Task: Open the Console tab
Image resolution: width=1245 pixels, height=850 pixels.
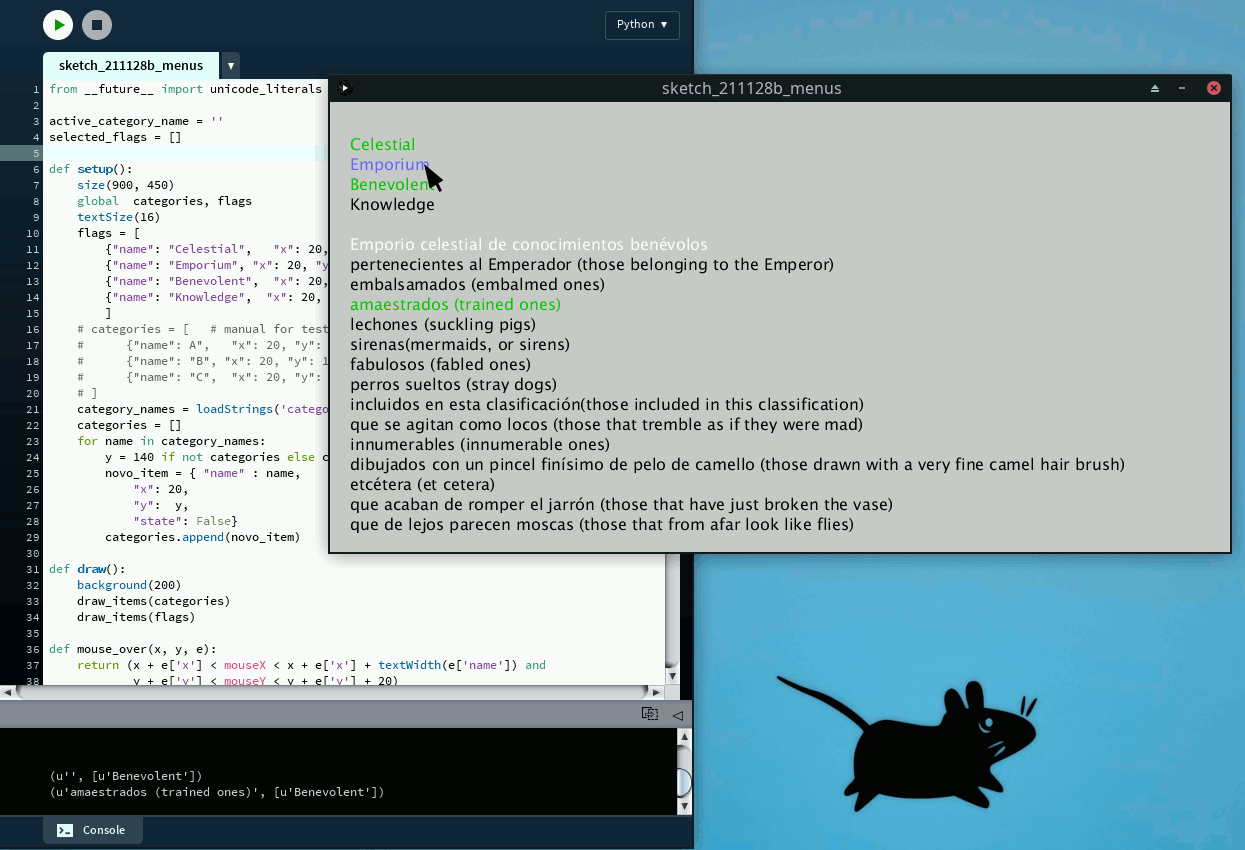Action: [93, 830]
